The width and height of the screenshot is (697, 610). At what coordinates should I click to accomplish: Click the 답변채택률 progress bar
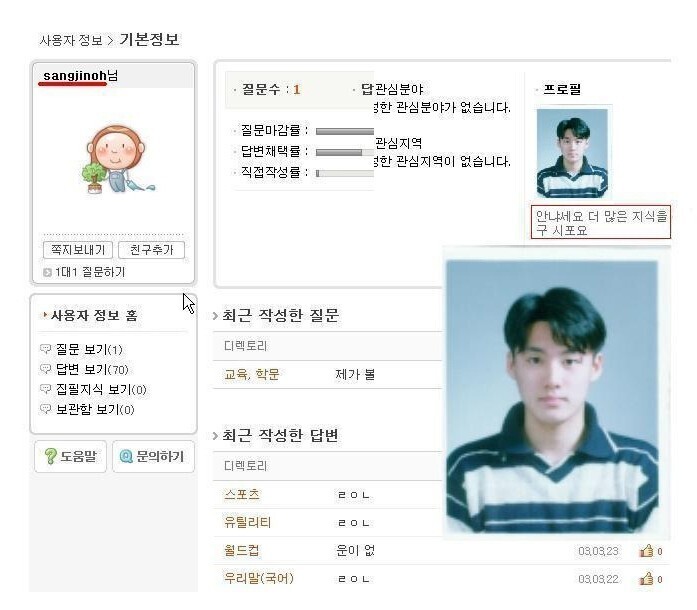pyautogui.click(x=345, y=152)
